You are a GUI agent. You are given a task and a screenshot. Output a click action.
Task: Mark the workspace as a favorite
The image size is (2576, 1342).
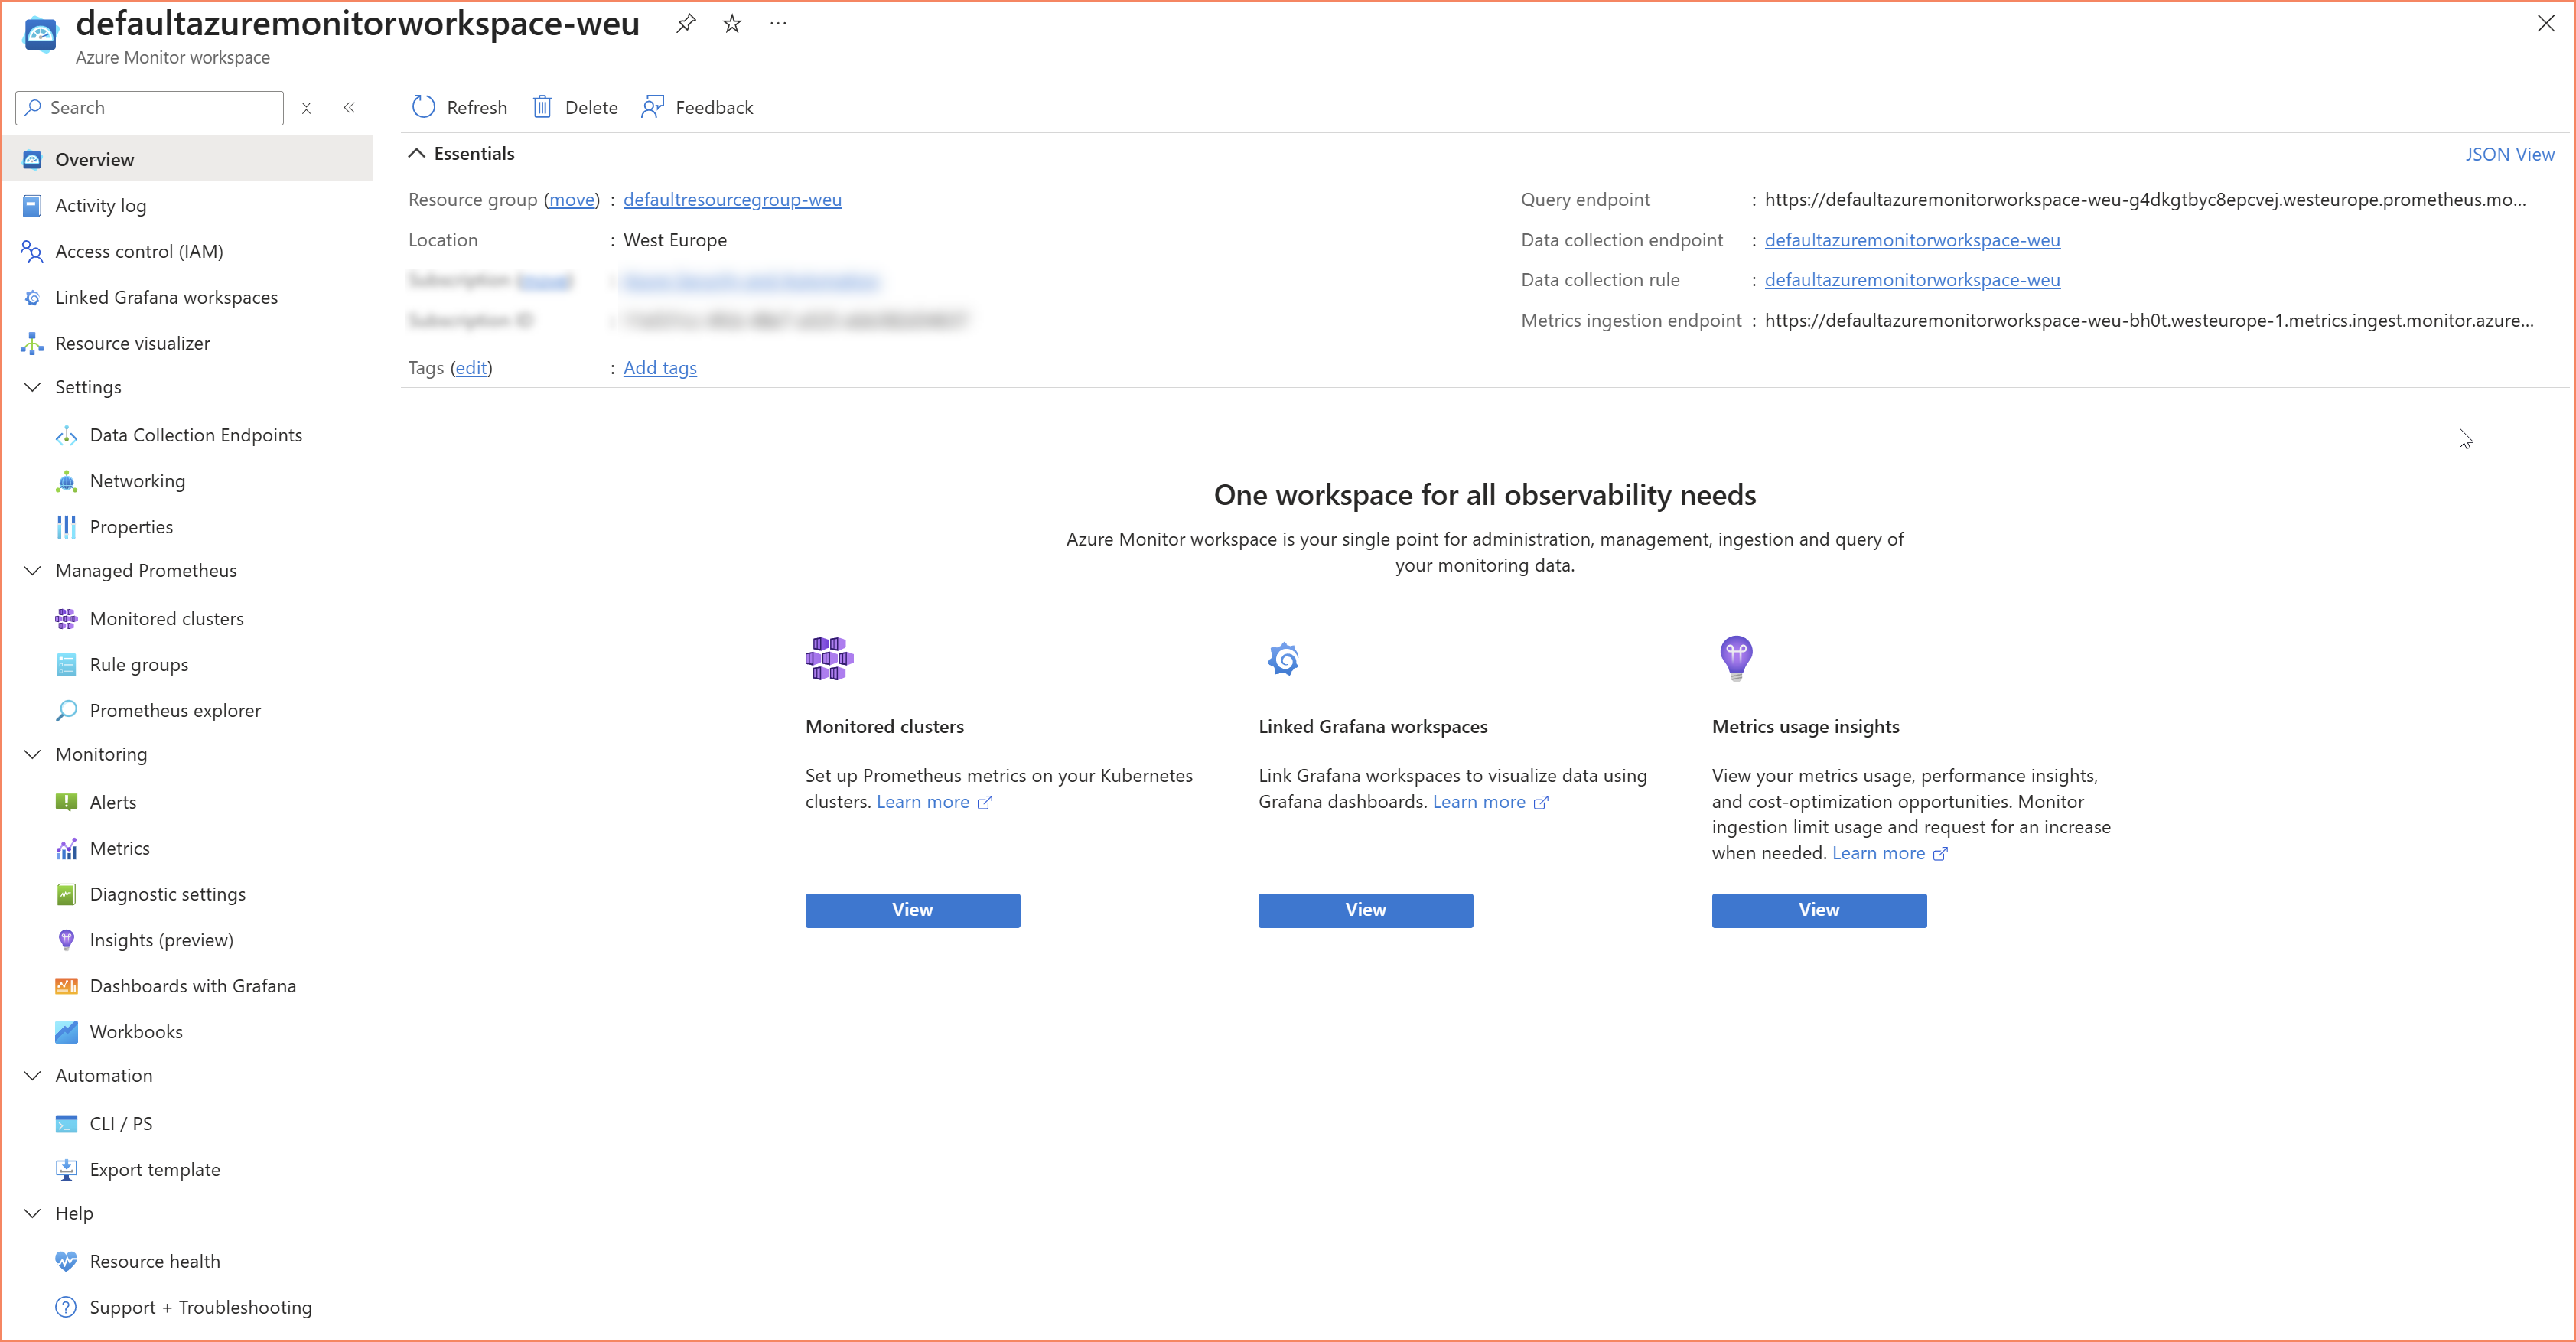732,23
